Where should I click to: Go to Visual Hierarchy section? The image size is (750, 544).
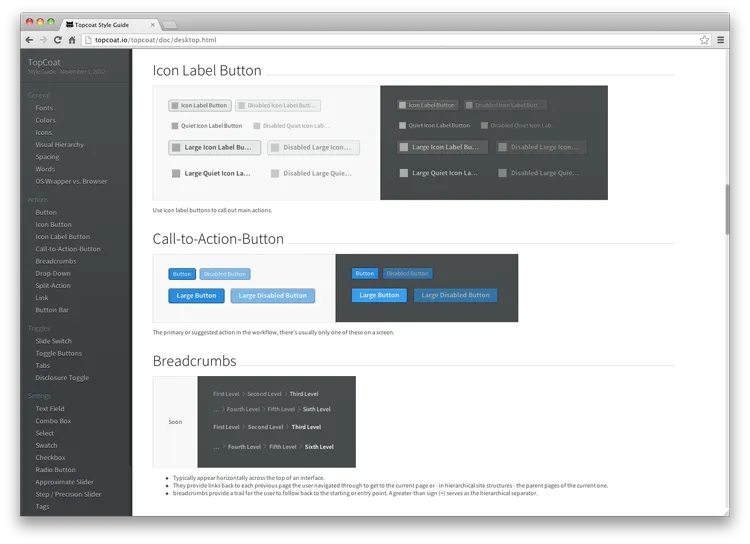(x=59, y=144)
